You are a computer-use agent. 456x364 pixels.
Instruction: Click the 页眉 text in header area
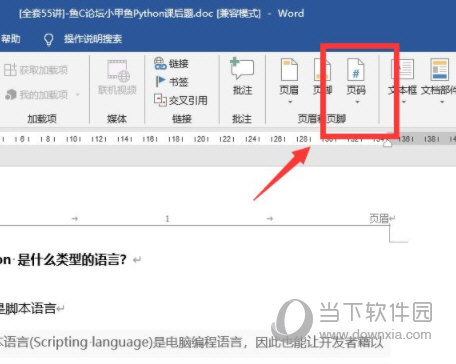pyautogui.click(x=379, y=219)
